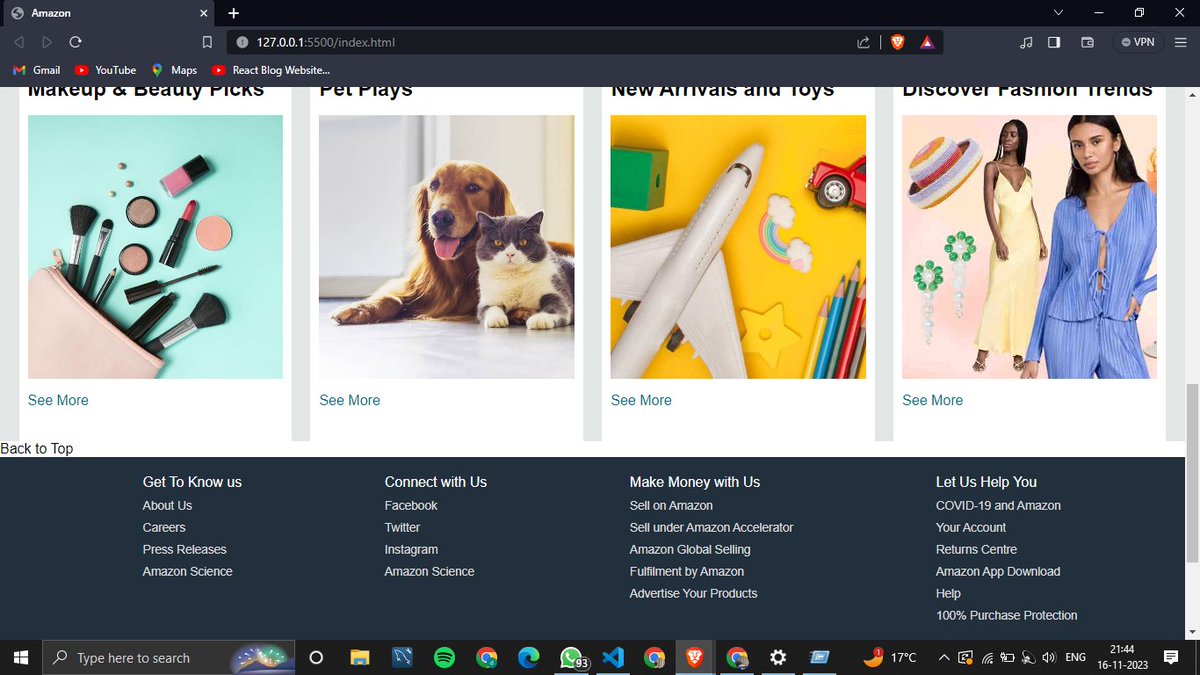Open the Returns Centre link
The width and height of the screenshot is (1200, 675).
click(976, 550)
